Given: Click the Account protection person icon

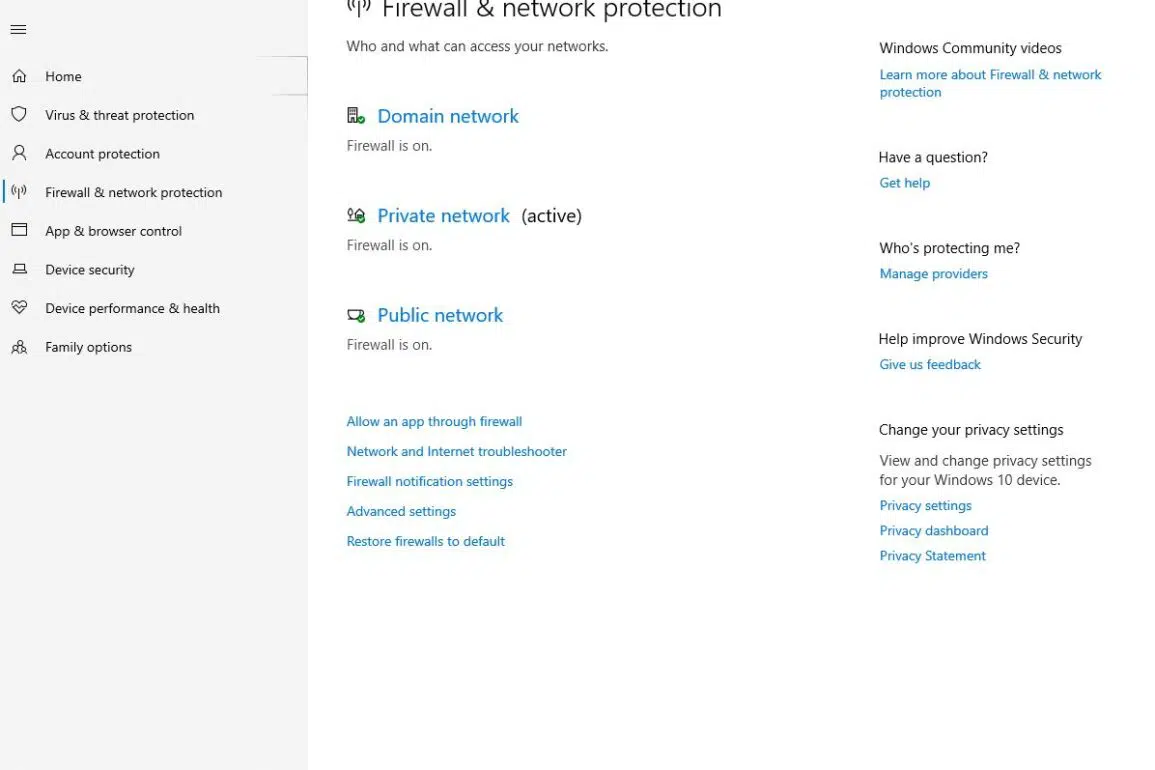Looking at the screenshot, I should [x=19, y=153].
